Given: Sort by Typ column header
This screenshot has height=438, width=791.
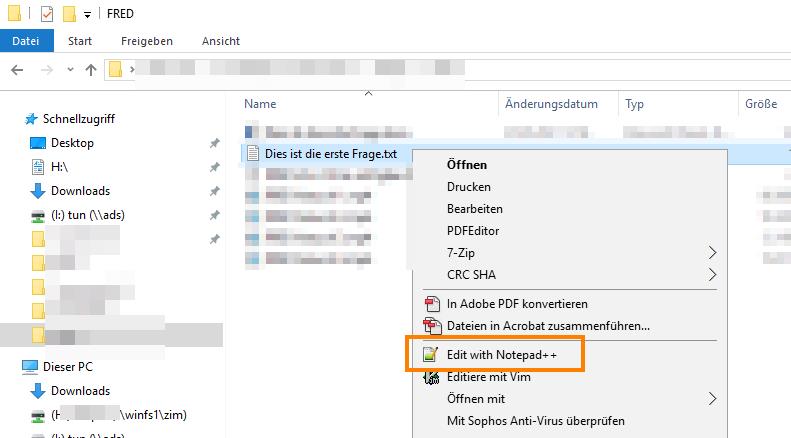Looking at the screenshot, I should point(634,104).
